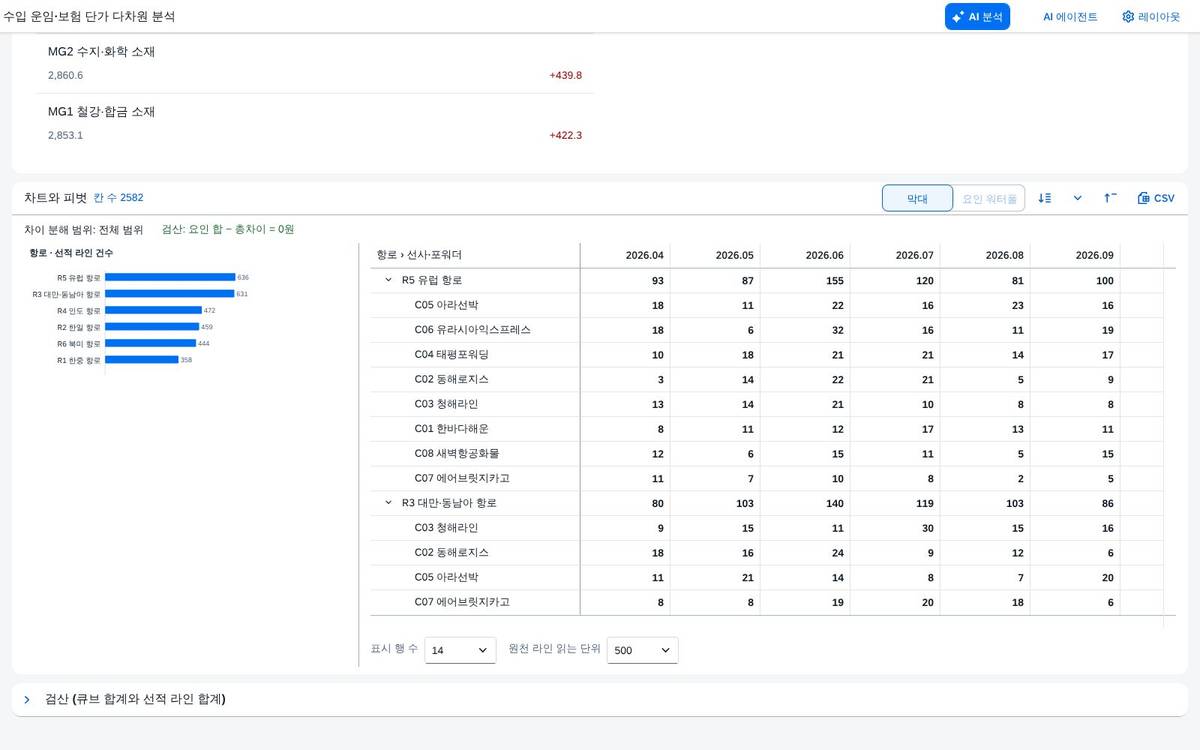This screenshot has height=750, width=1200.
Task: Switch chart view to 요인 워터폴
Action: click(x=989, y=198)
